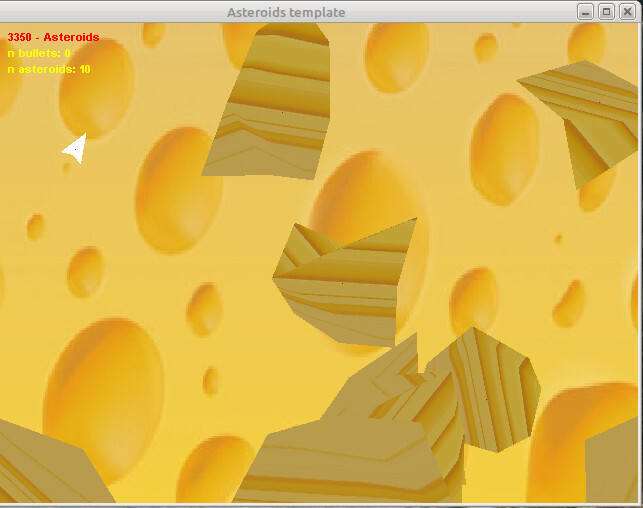Close the Asteroids template window
The height and width of the screenshot is (508, 643).
click(627, 12)
